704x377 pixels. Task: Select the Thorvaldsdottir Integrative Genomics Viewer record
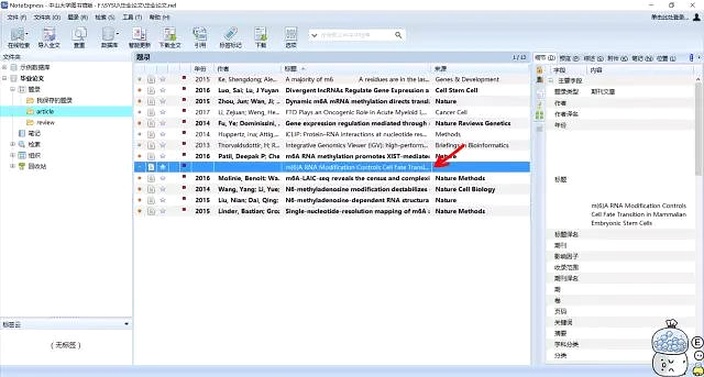332,145
